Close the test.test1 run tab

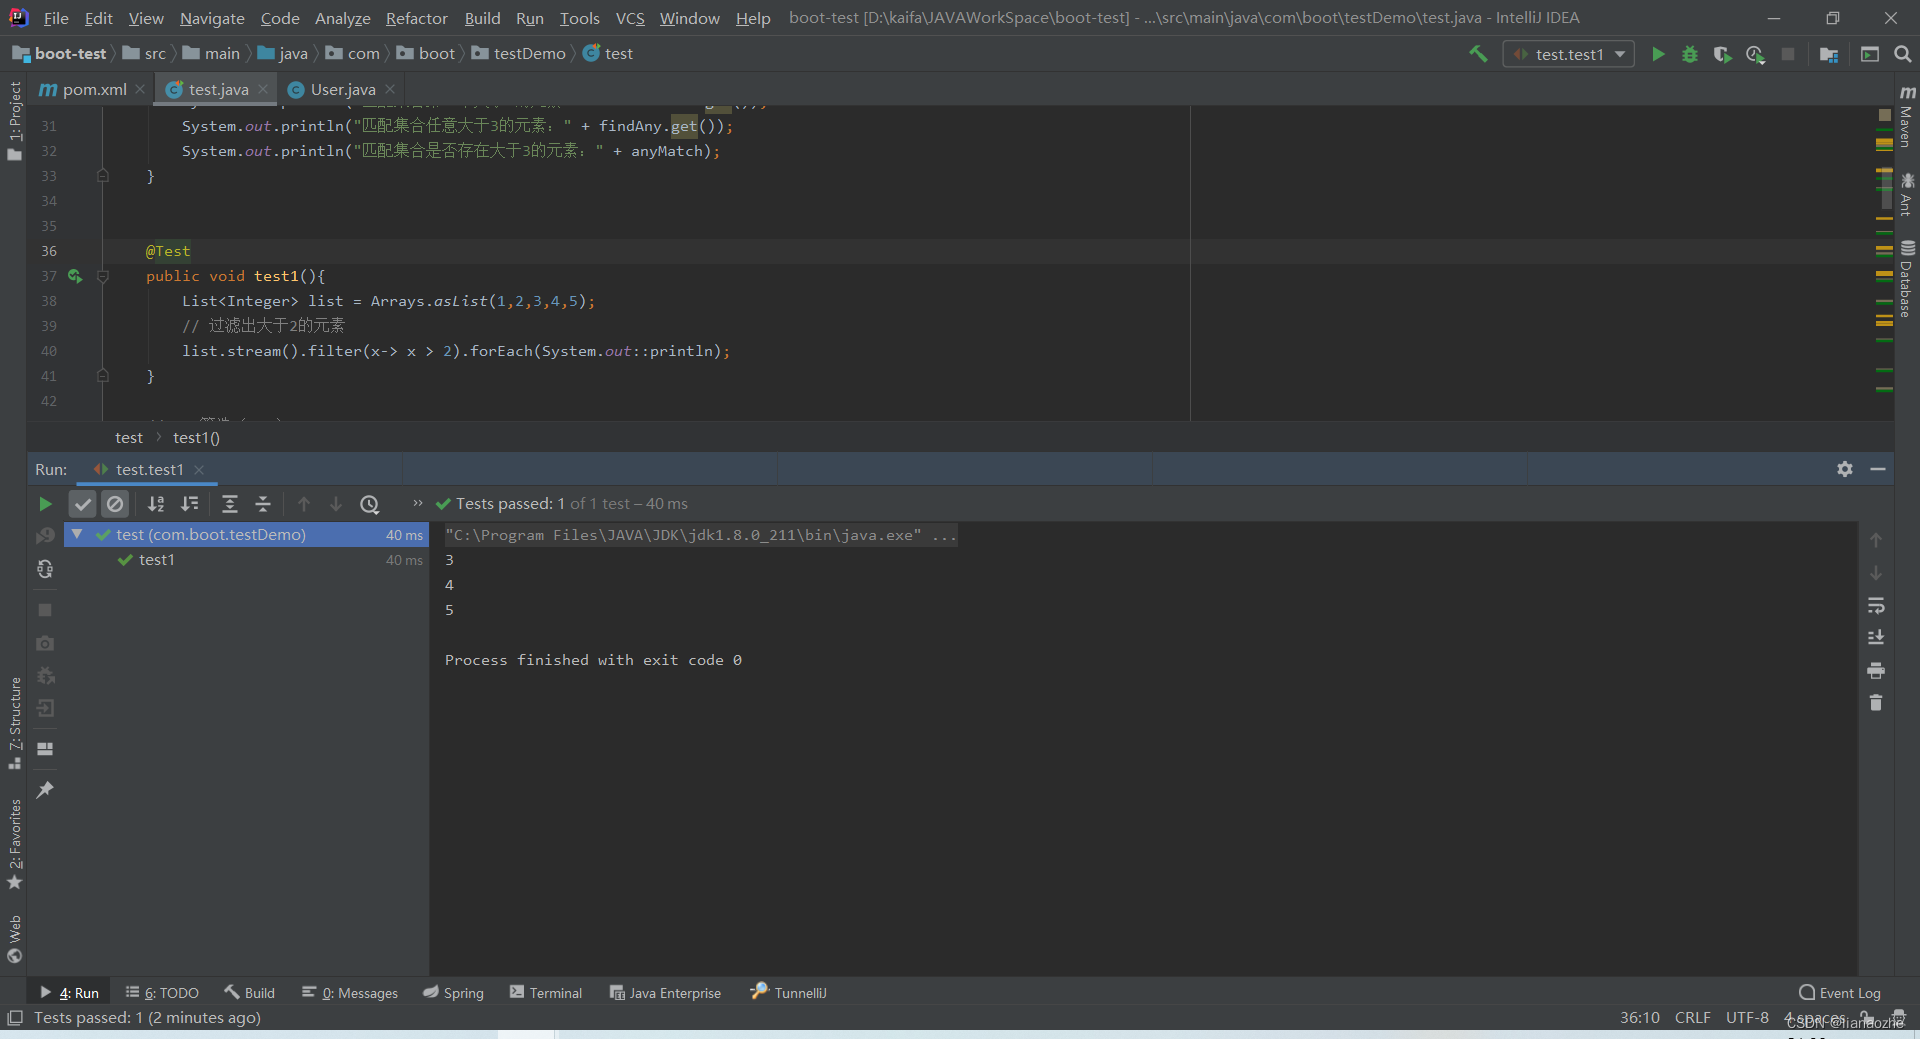pos(199,470)
